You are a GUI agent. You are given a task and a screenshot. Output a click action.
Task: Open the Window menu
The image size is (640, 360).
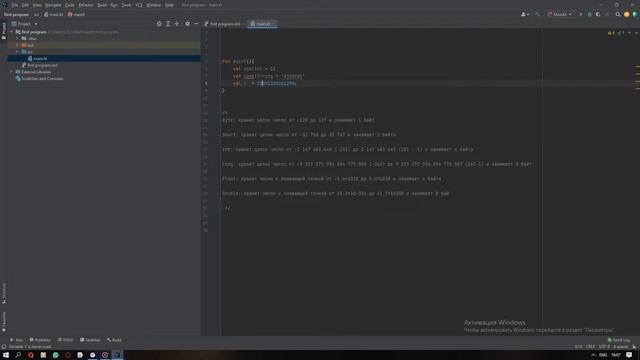(x=154, y=5)
